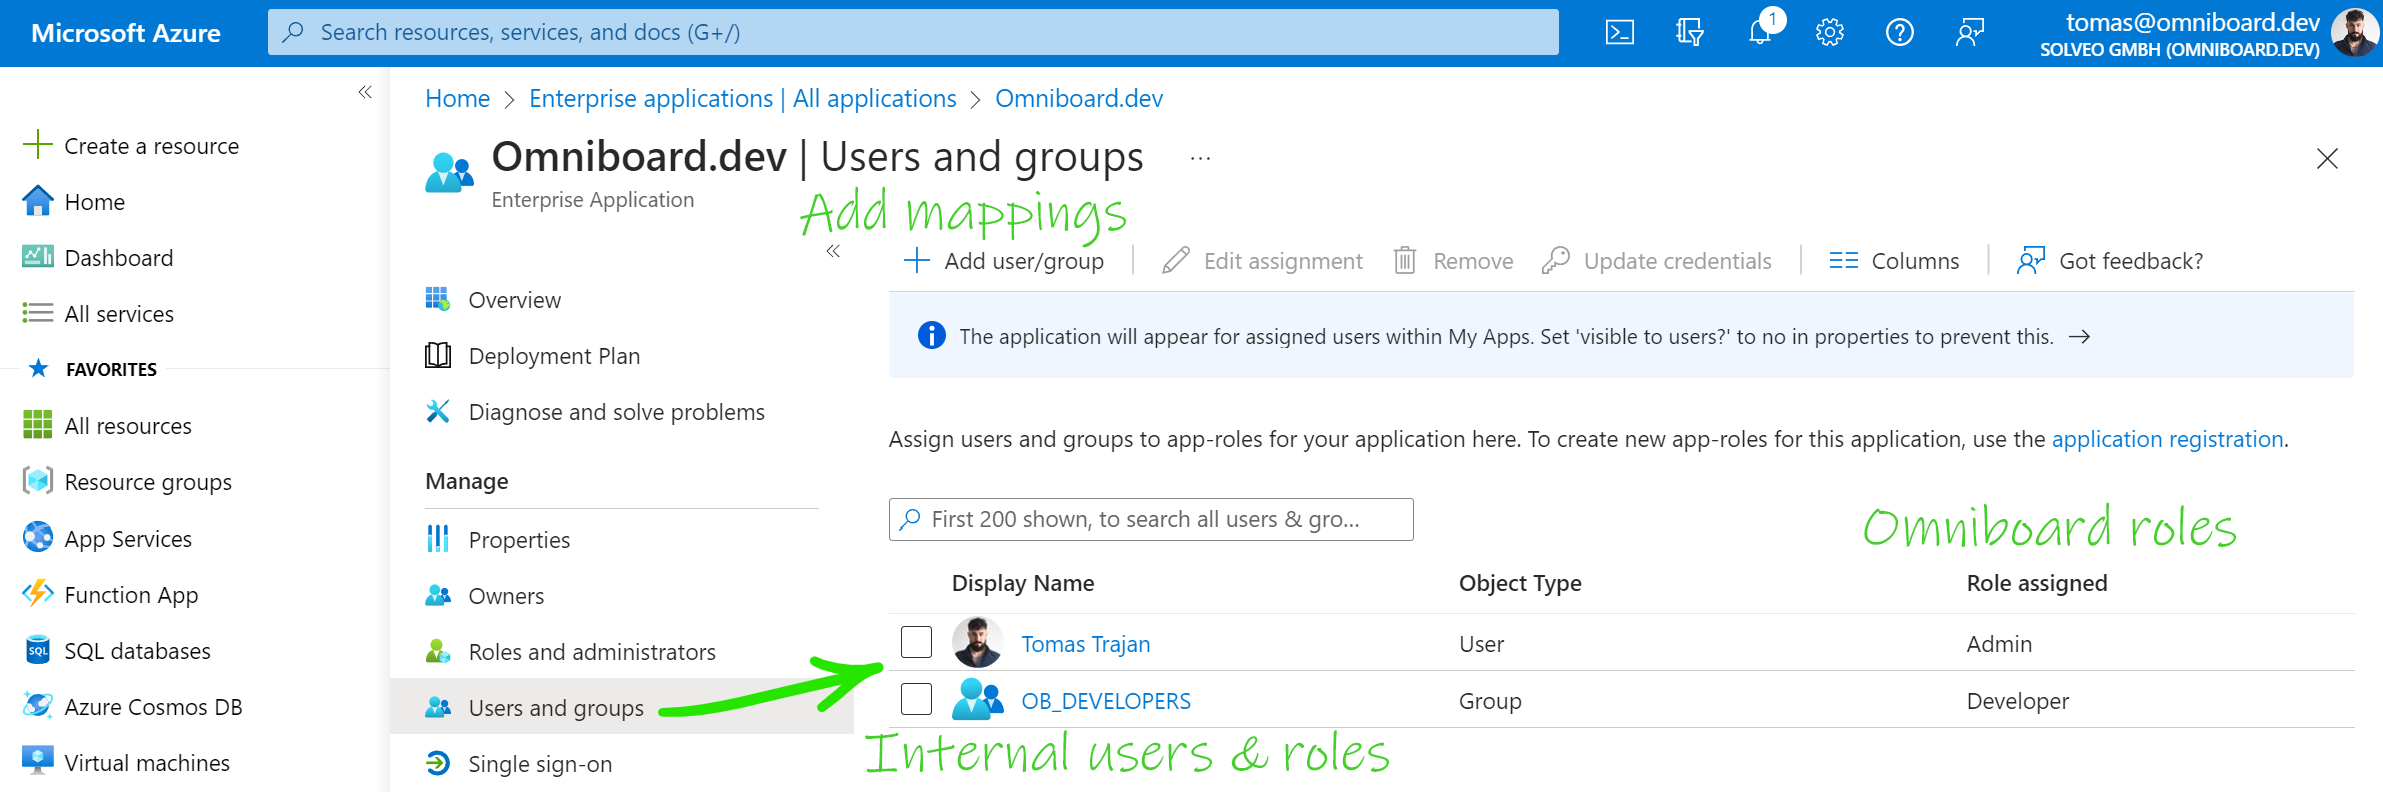This screenshot has height=792, width=2383.
Task: Click the Single sign-on arrow icon
Action: pyautogui.click(x=437, y=763)
